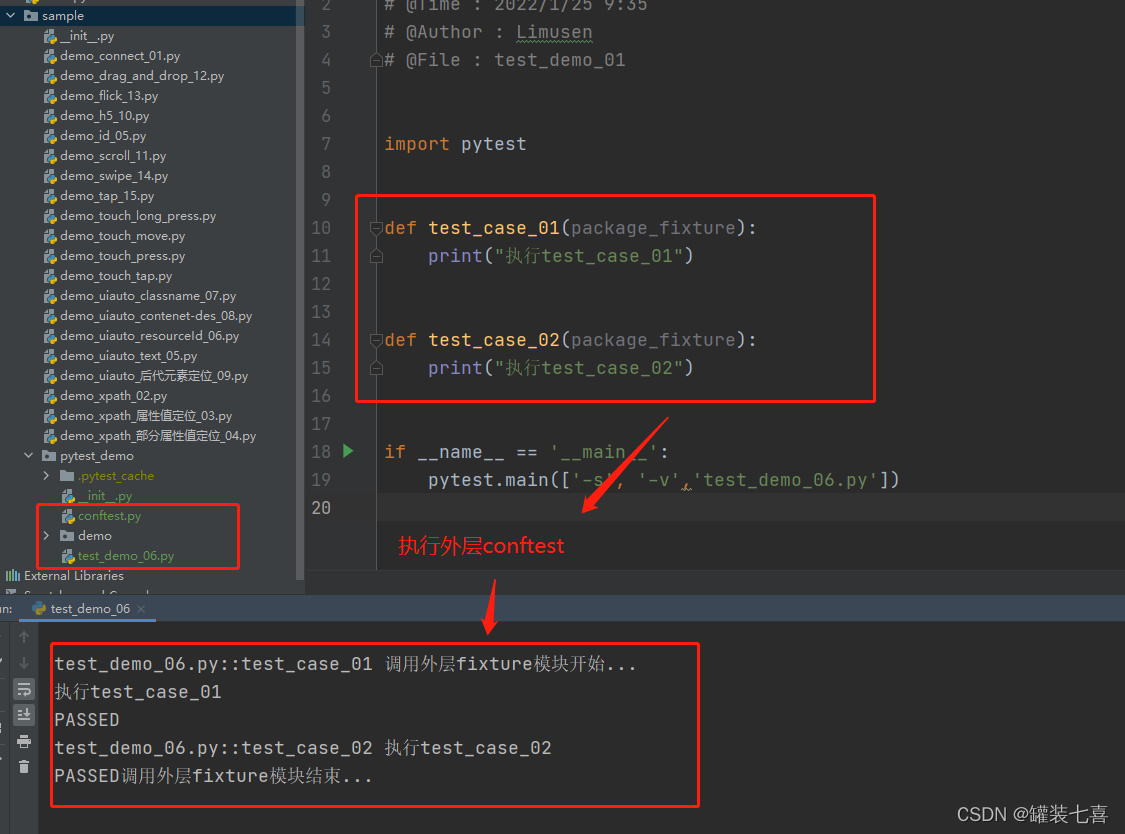
Task: Click python icon on run tab
Action: coord(39,609)
